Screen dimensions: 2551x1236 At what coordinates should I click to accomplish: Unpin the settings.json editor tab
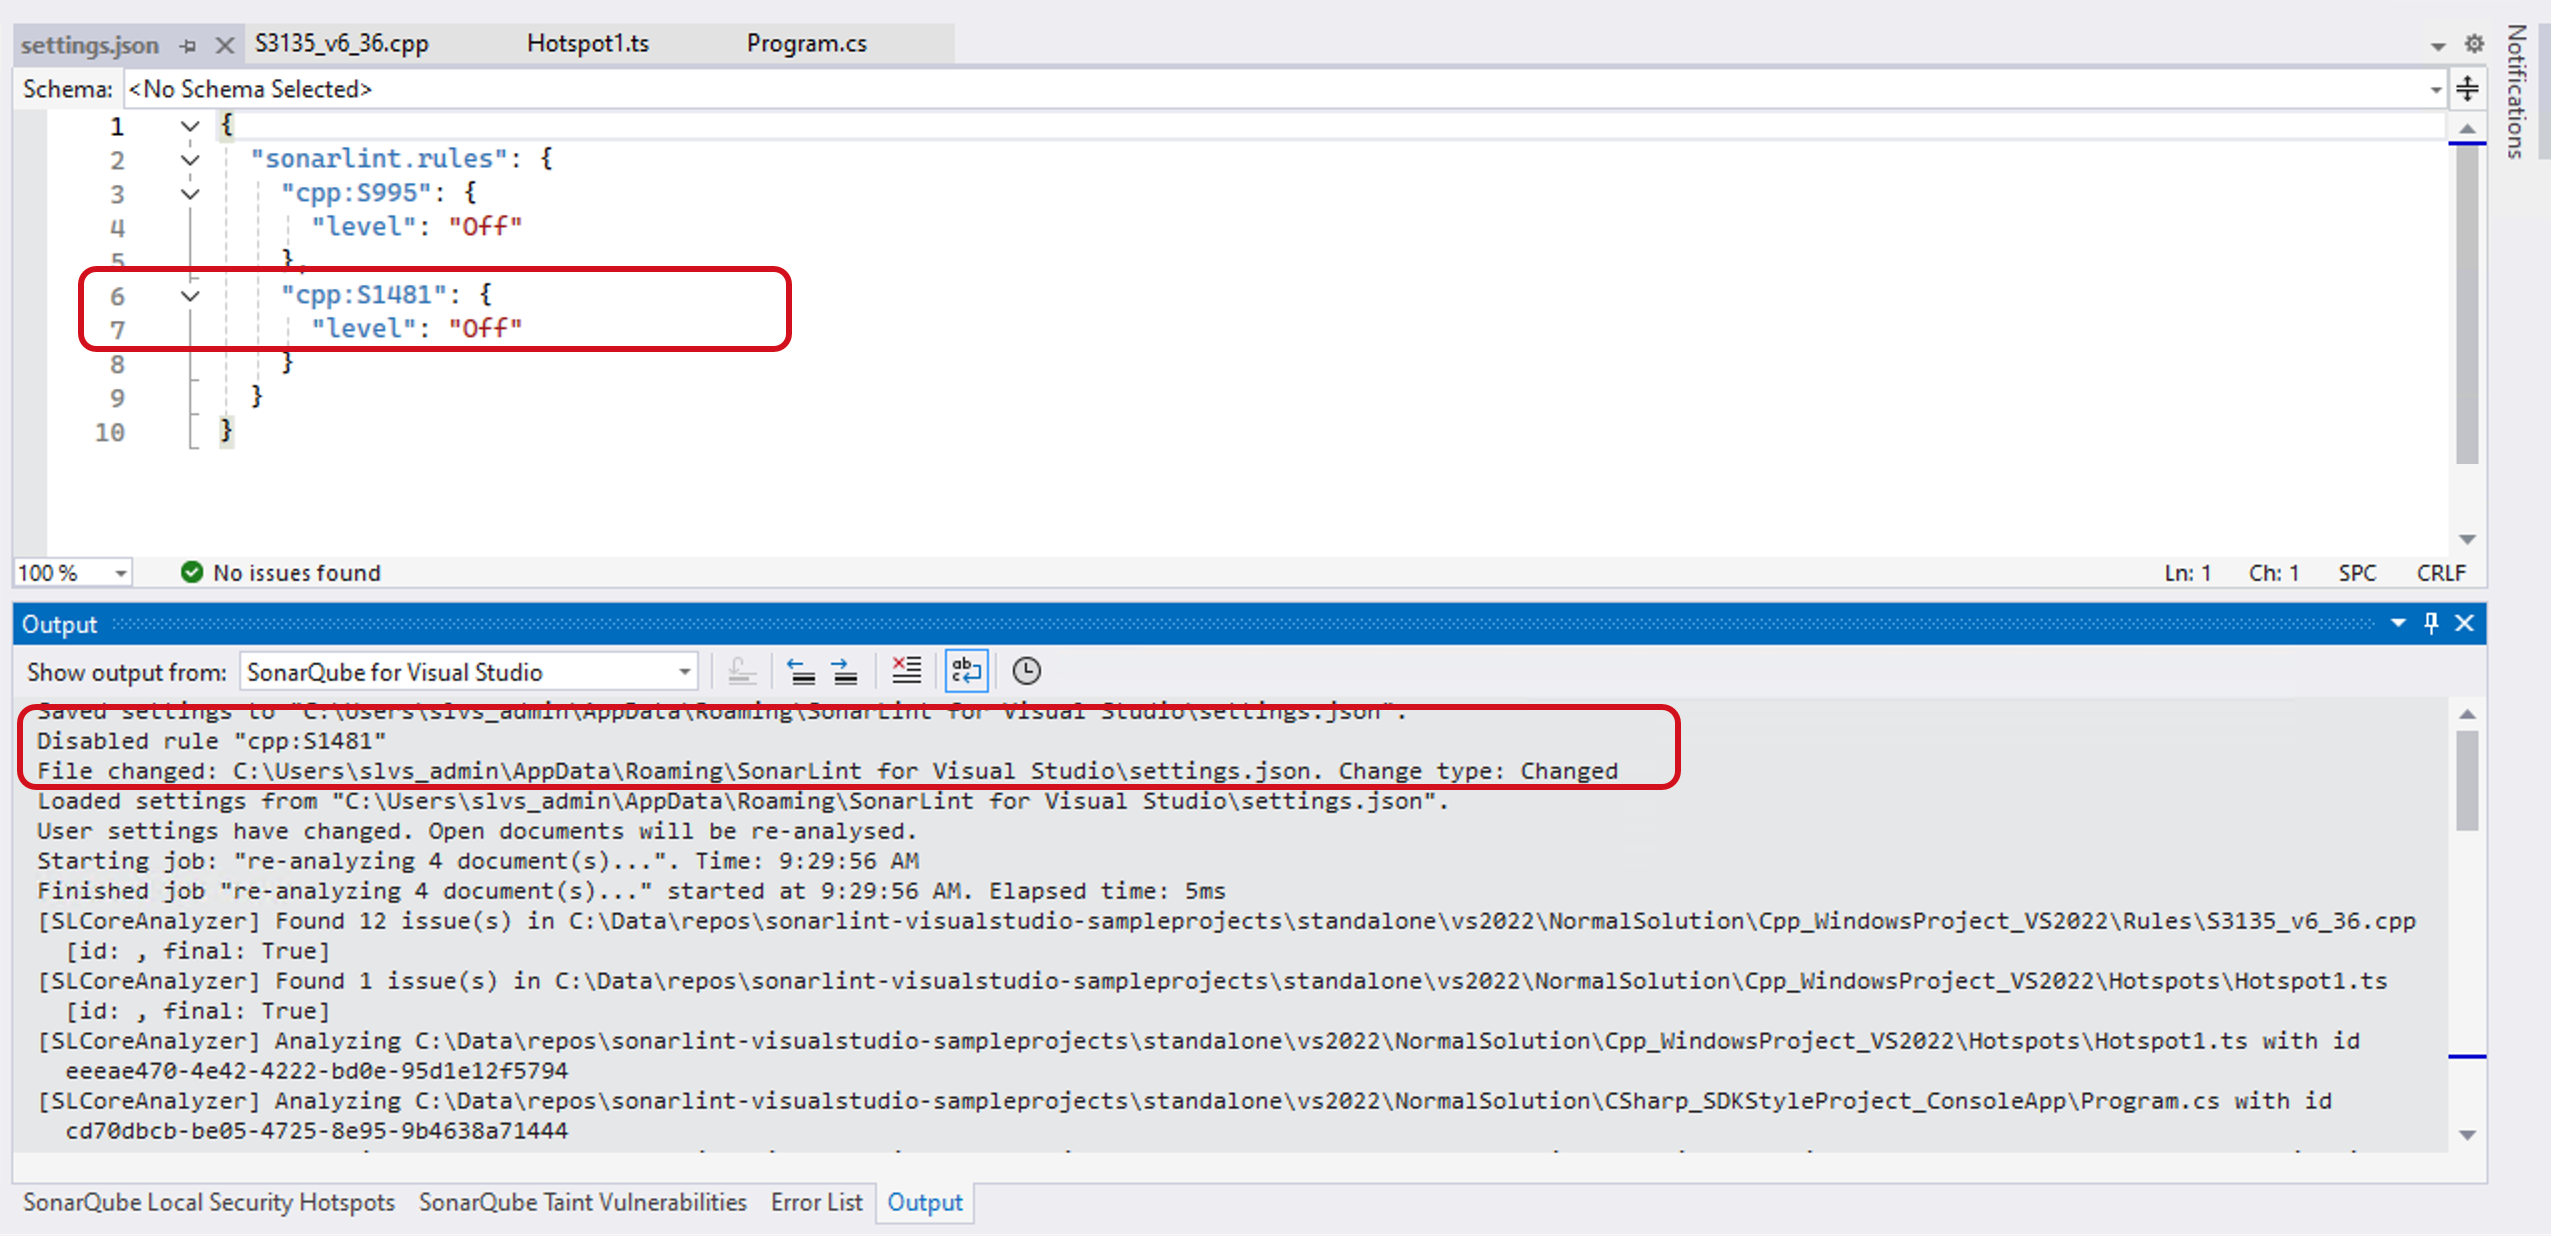pyautogui.click(x=189, y=44)
